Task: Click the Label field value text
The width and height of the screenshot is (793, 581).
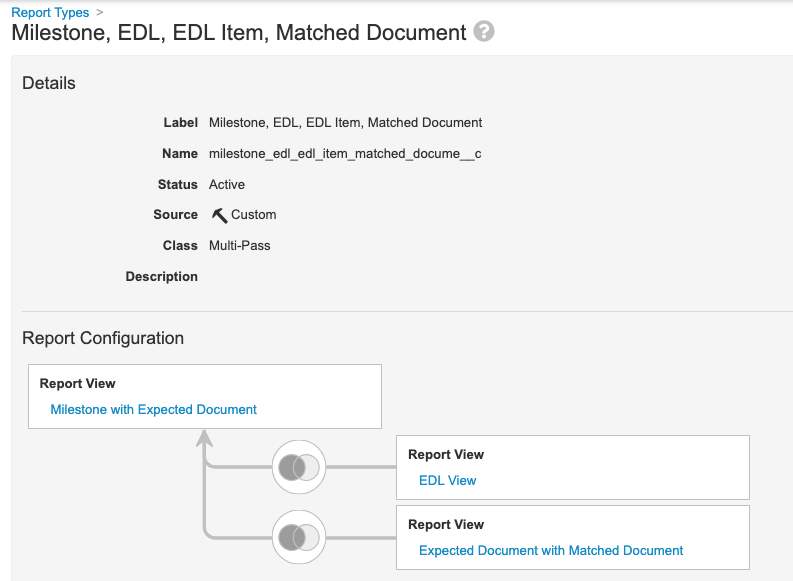Action: click(x=345, y=123)
